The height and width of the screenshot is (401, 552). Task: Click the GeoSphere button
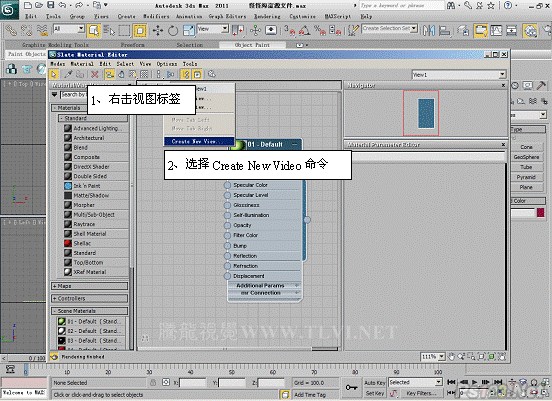526,157
